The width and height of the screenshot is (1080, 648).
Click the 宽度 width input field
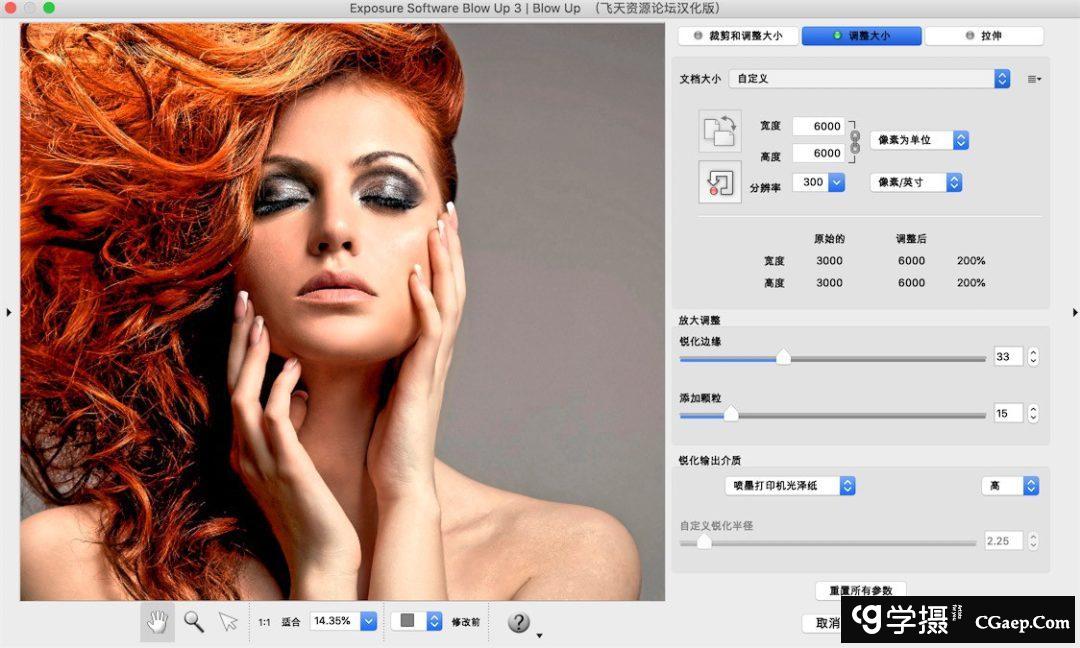point(818,126)
